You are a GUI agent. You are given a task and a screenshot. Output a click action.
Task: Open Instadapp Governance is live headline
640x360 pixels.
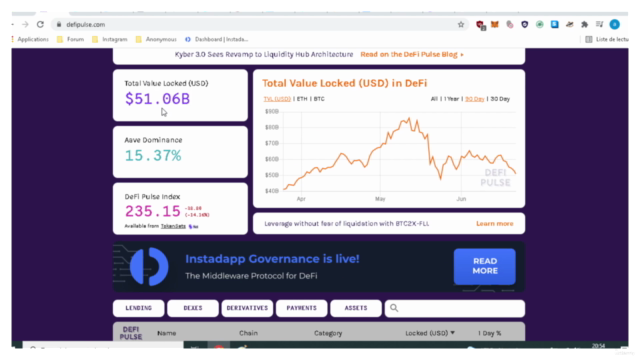pos(272,259)
